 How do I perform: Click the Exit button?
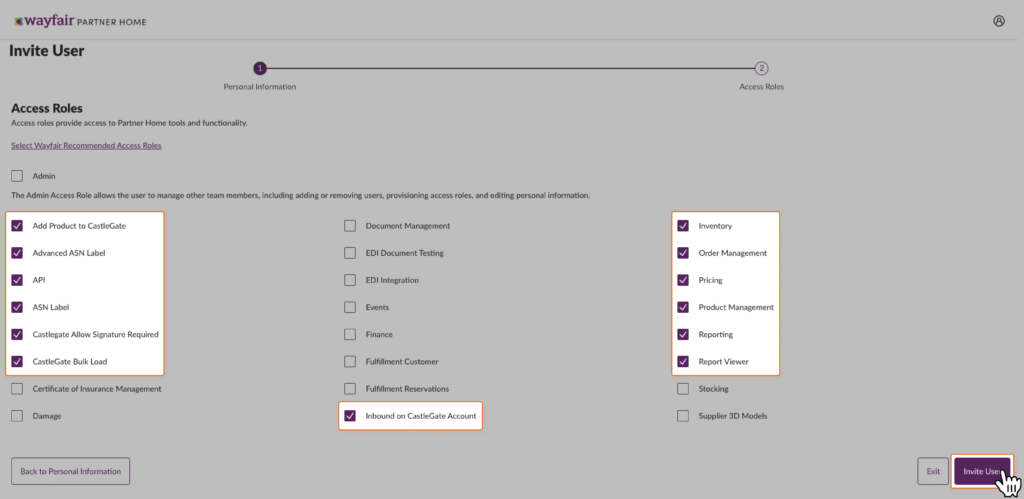(933, 471)
